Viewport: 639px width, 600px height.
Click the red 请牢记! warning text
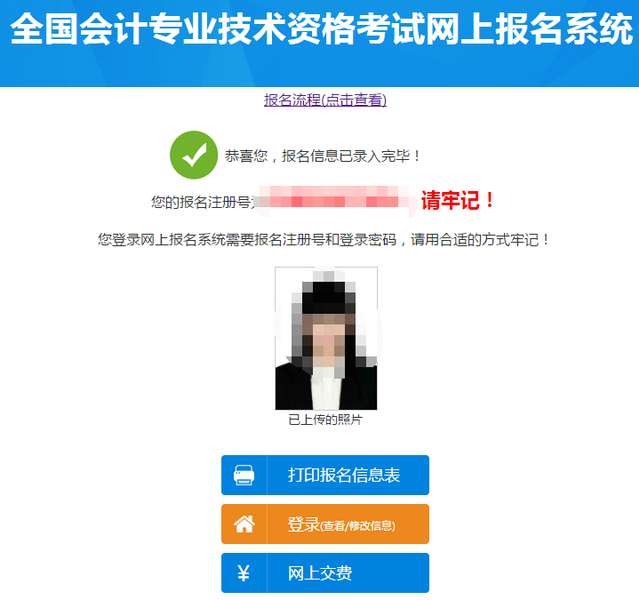coord(458,200)
